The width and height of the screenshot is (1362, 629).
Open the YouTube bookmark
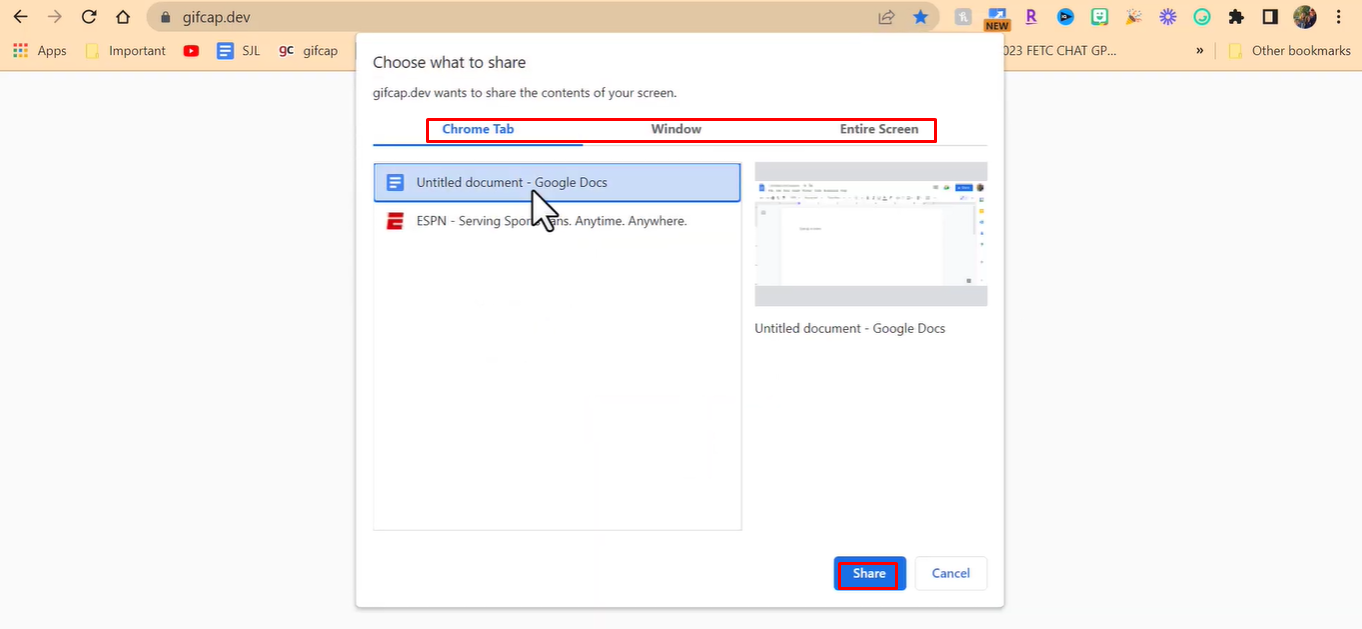[x=190, y=50]
